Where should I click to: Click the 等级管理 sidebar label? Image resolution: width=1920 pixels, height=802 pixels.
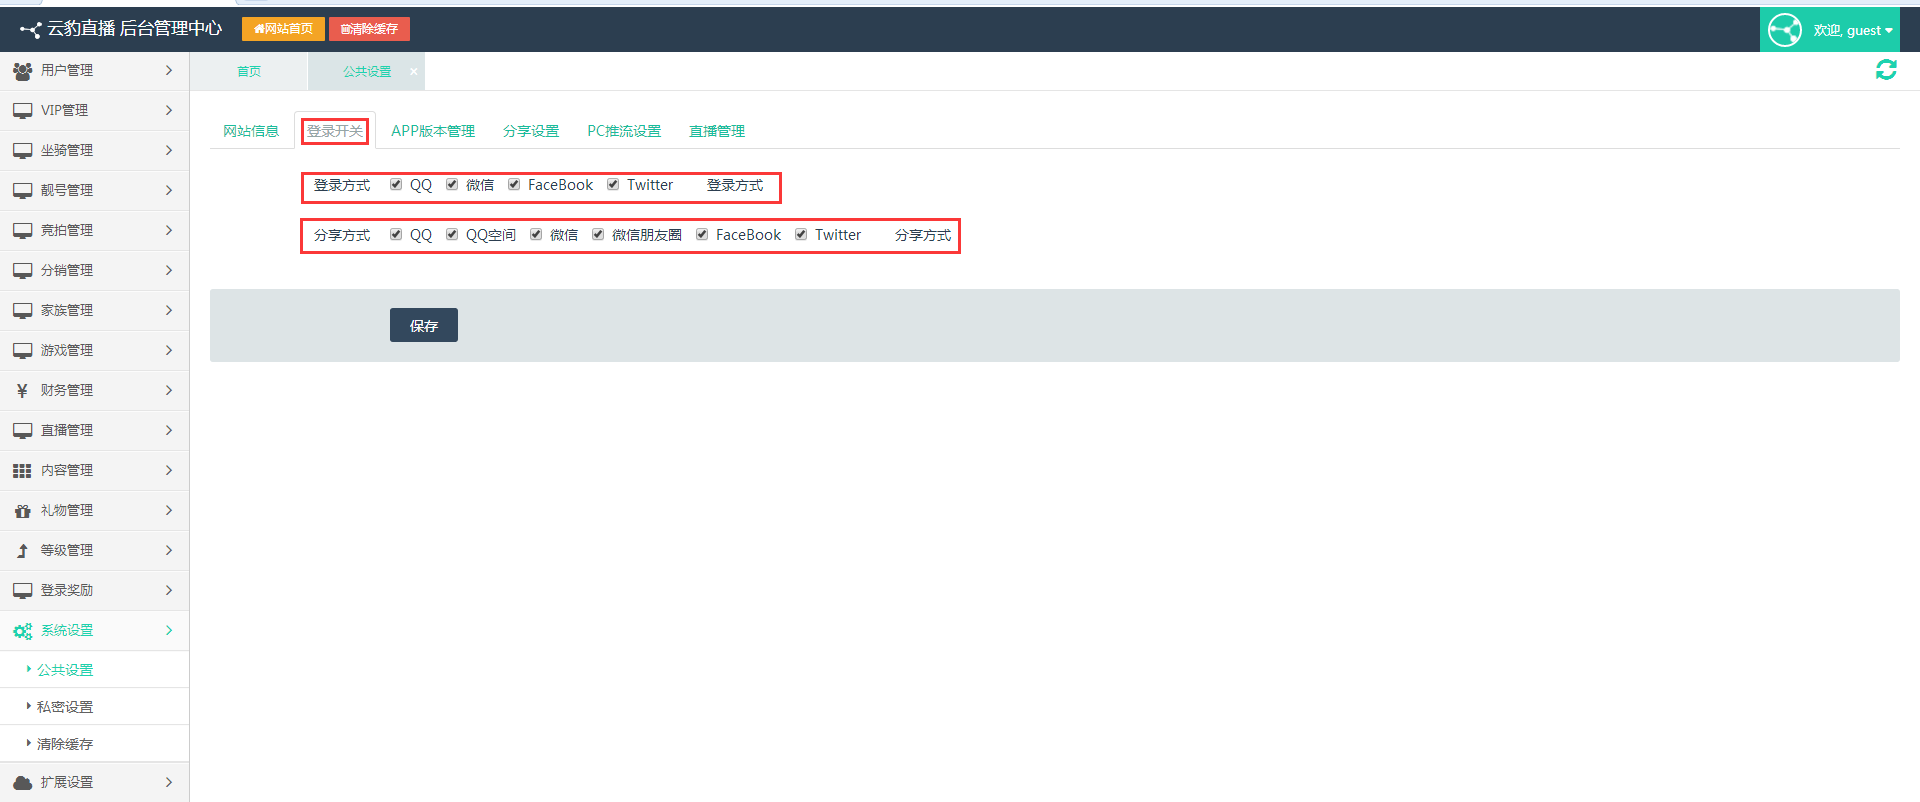[x=67, y=550]
